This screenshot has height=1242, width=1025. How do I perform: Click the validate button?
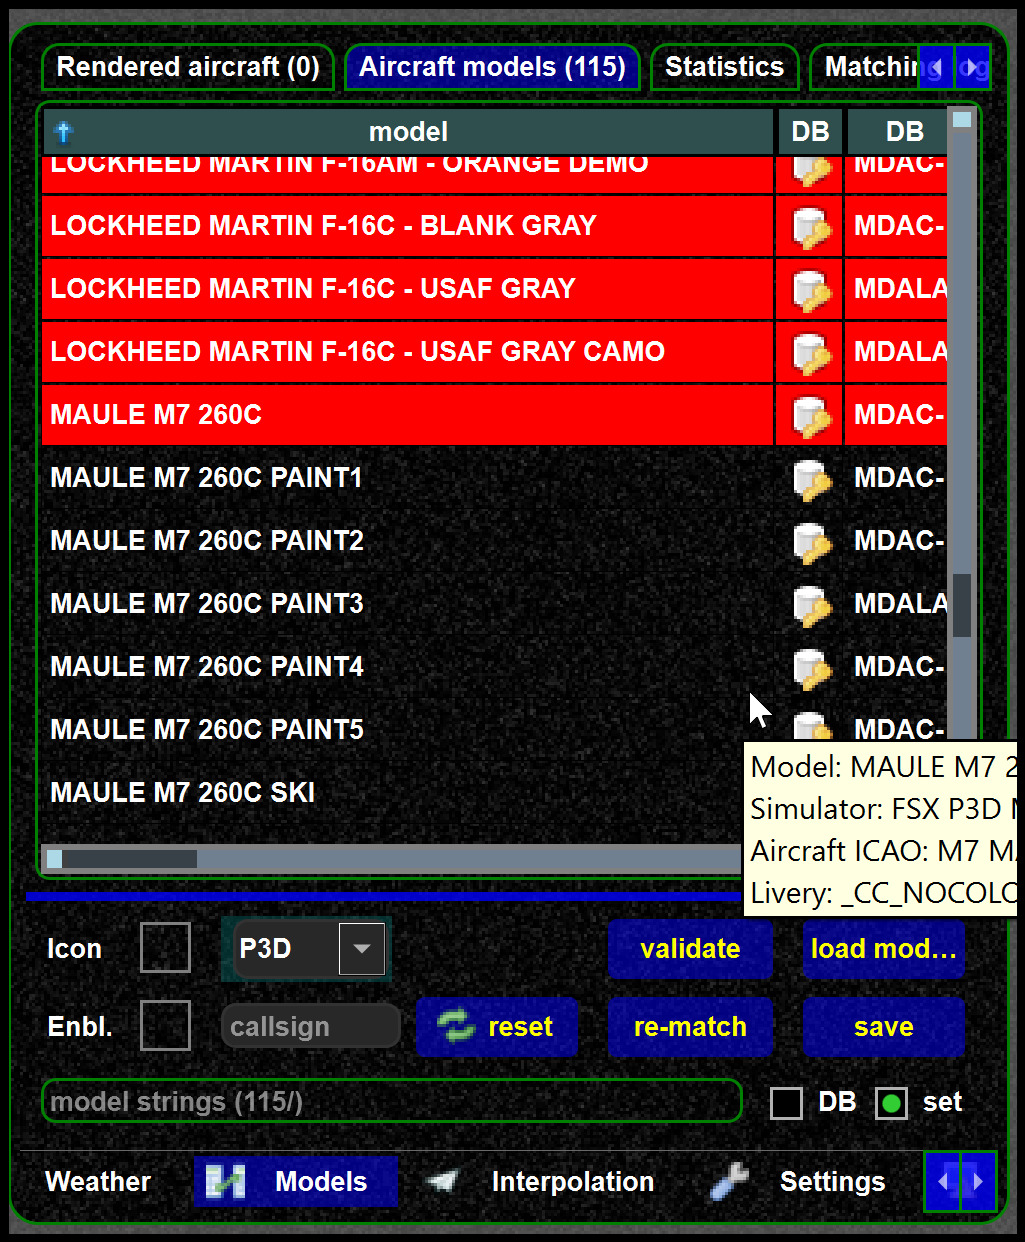tap(690, 949)
